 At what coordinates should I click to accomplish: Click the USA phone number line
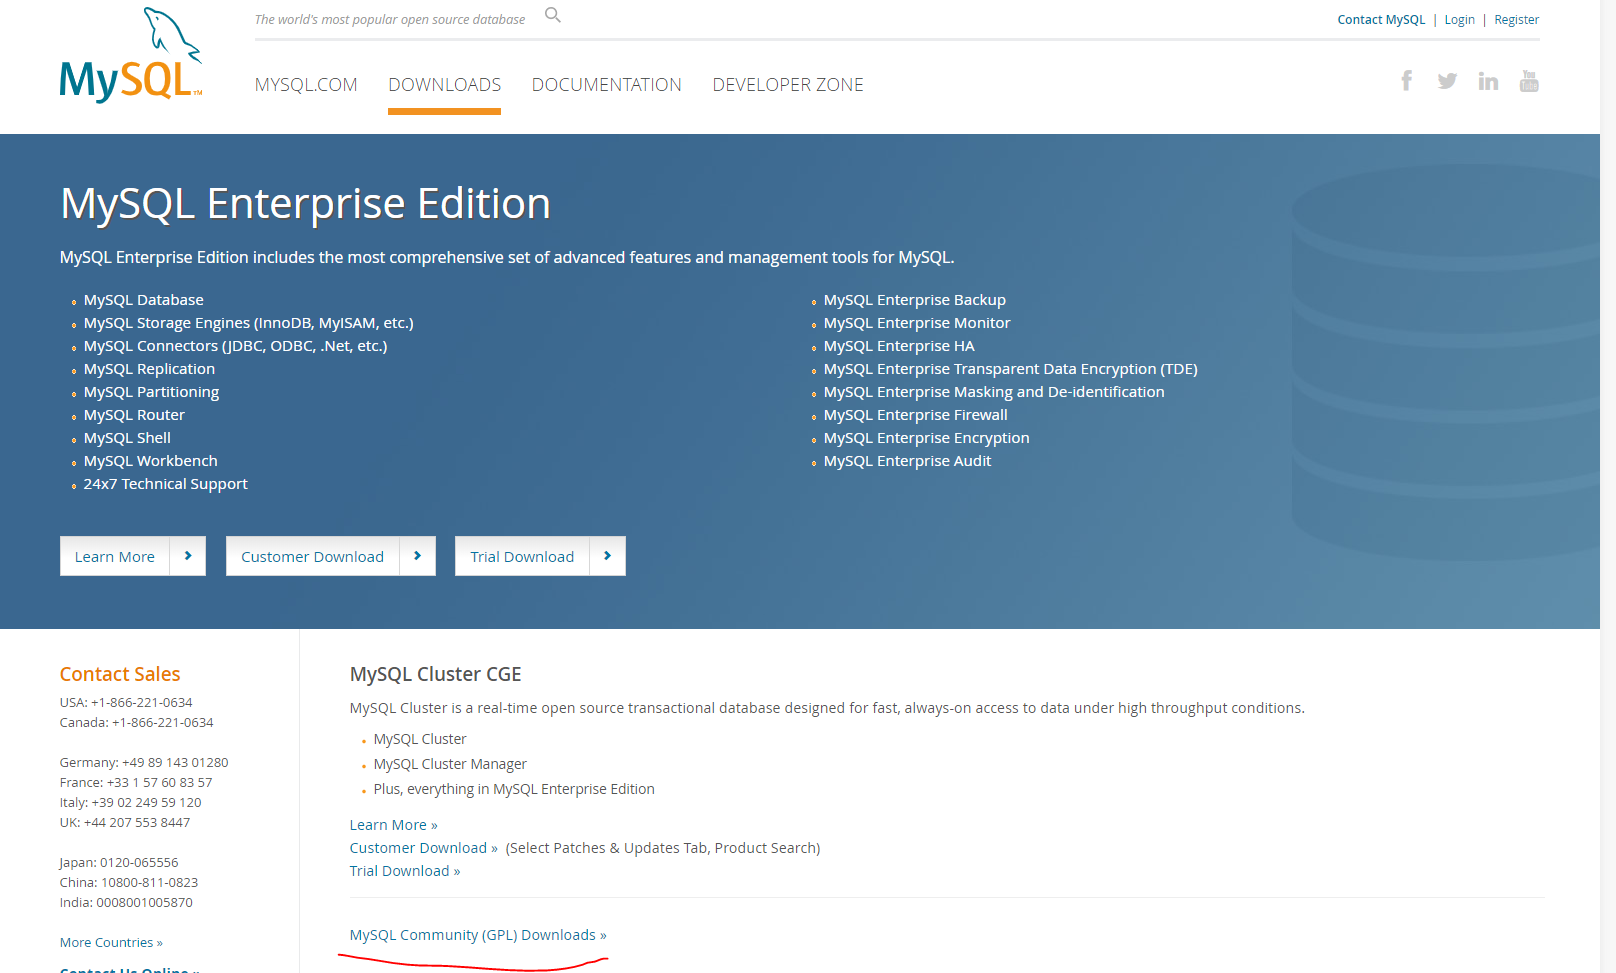(x=126, y=703)
